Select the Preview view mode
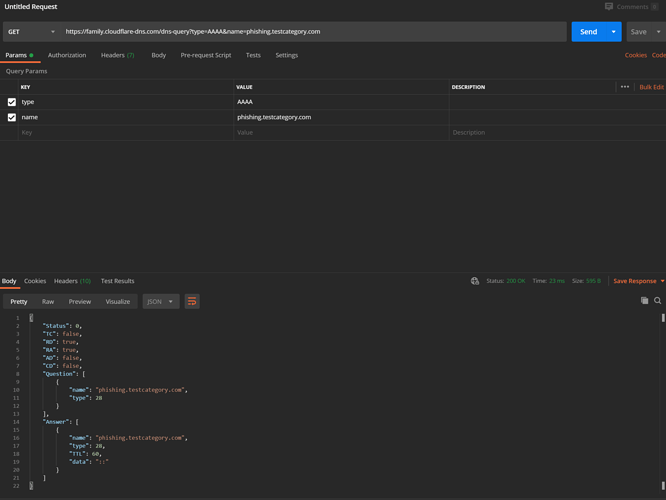This screenshot has width=666, height=500. pyautogui.click(x=80, y=301)
